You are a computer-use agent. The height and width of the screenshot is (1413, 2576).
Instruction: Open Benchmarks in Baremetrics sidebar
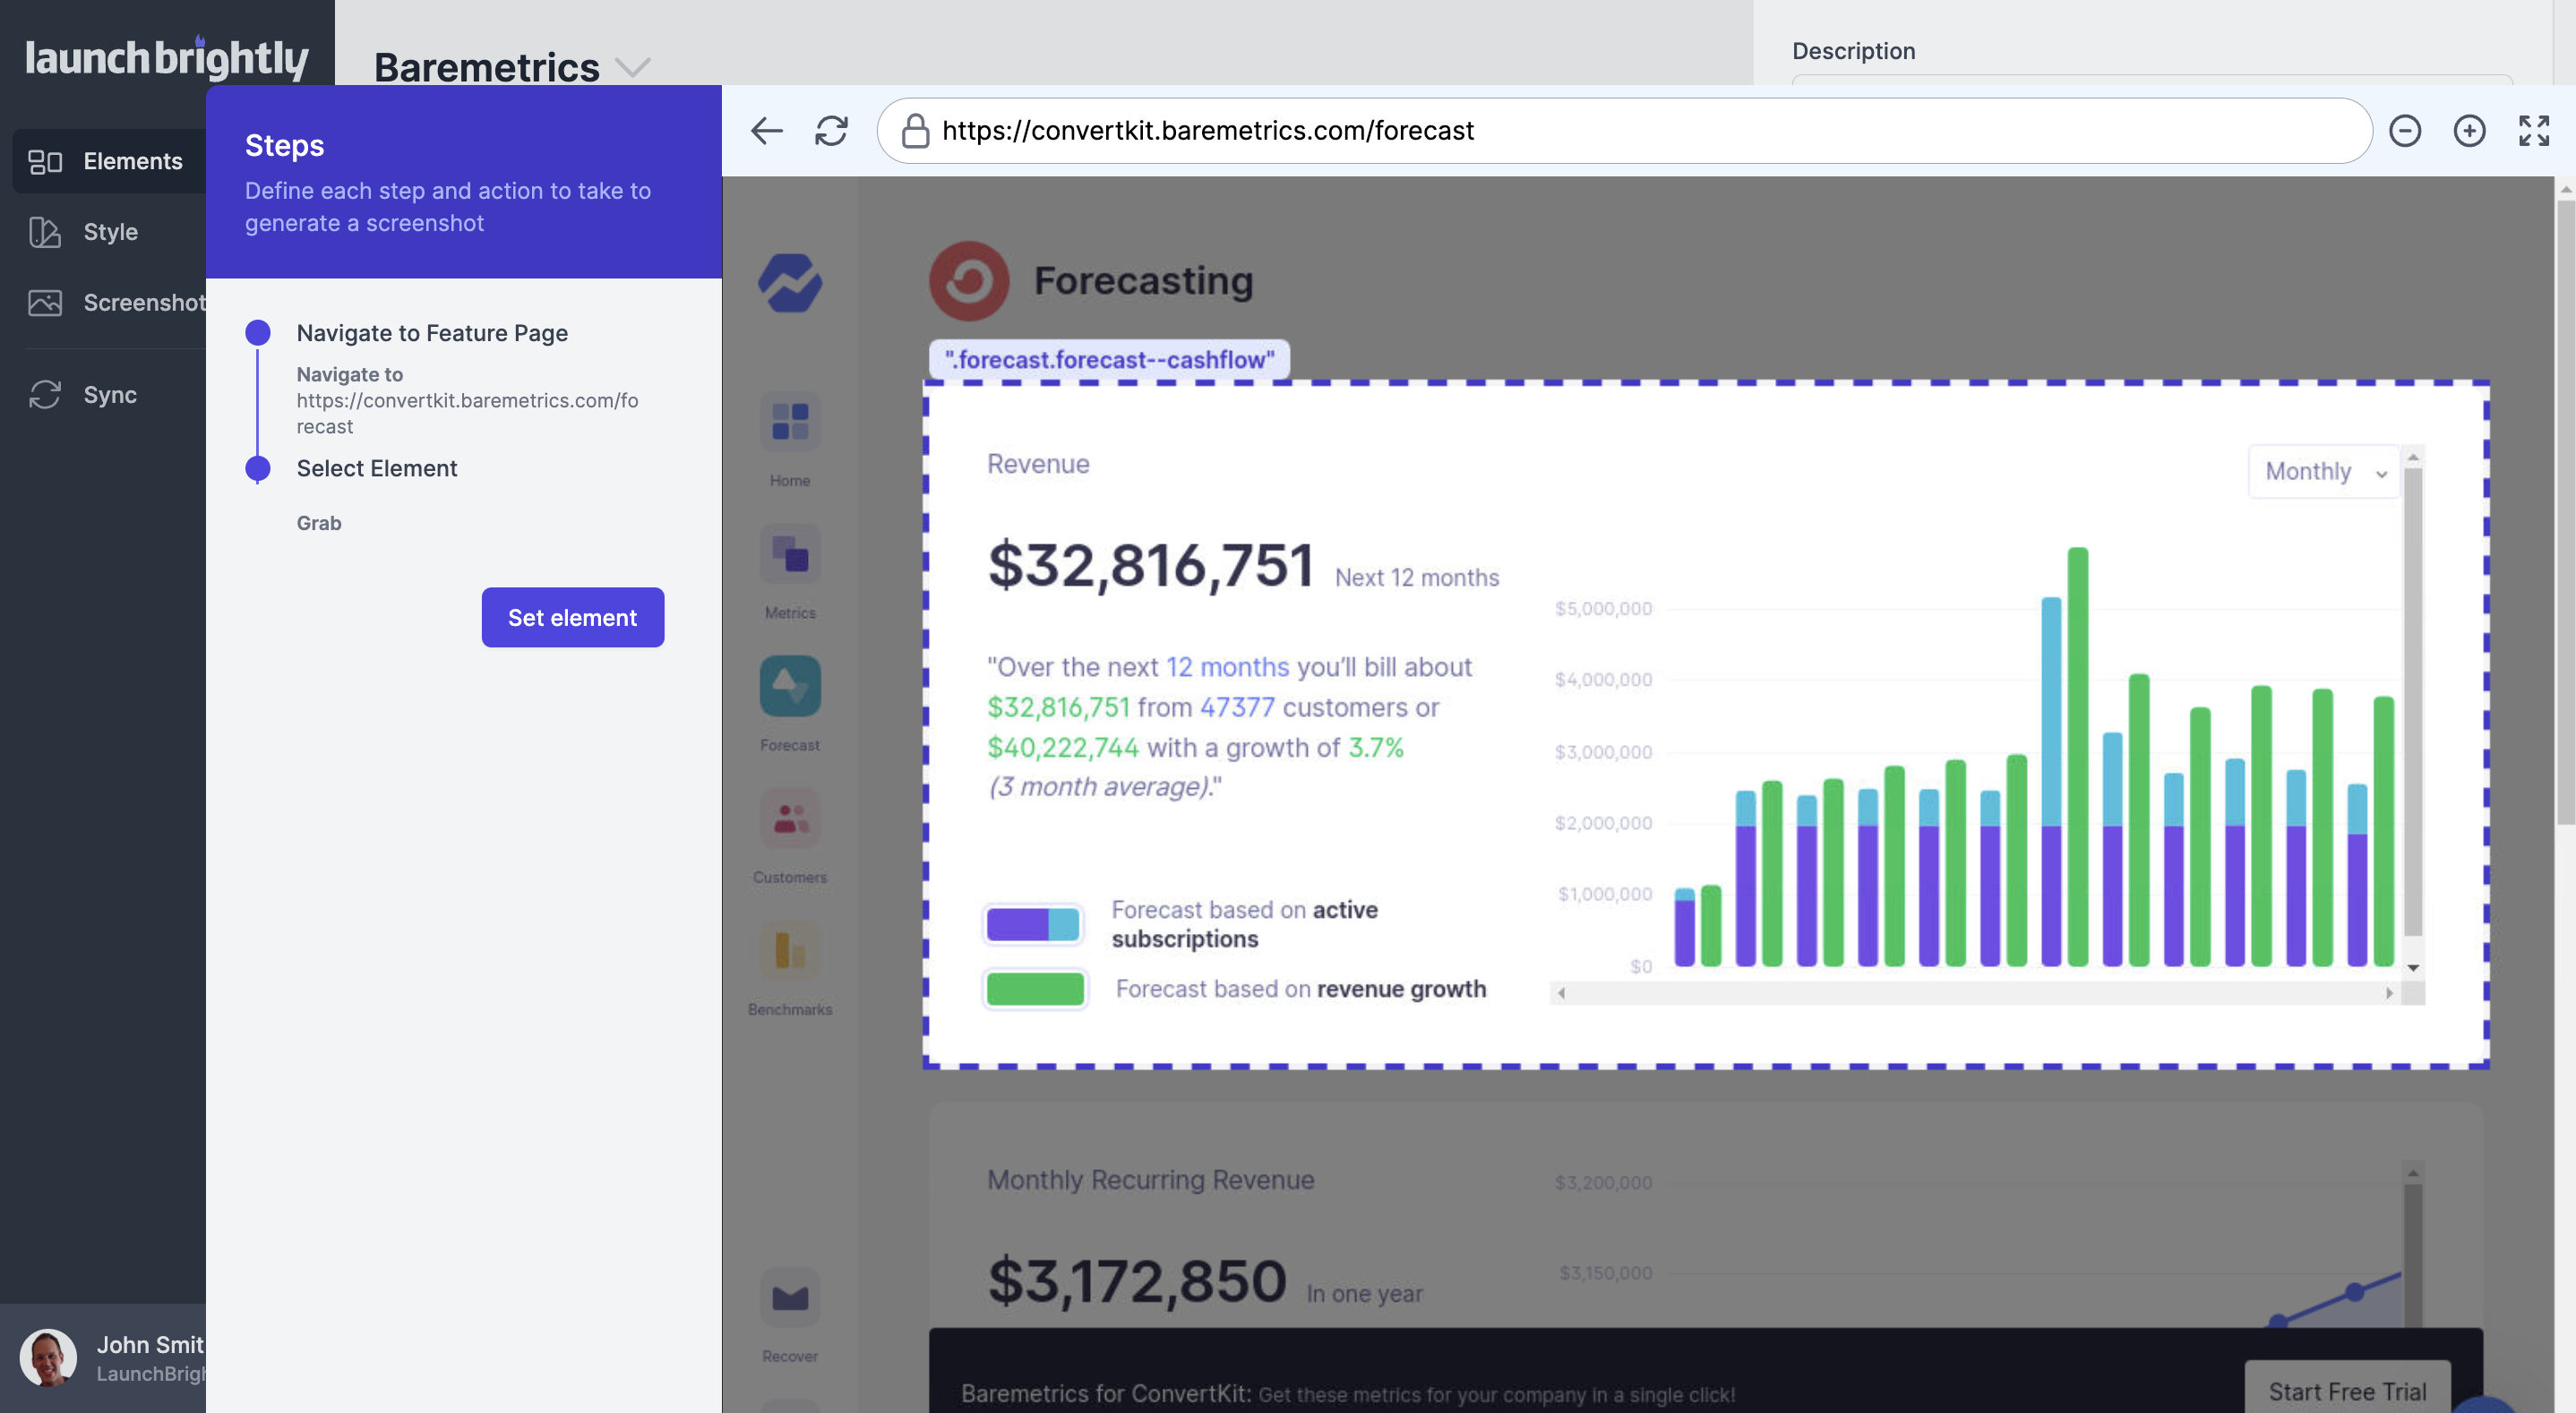(790, 967)
